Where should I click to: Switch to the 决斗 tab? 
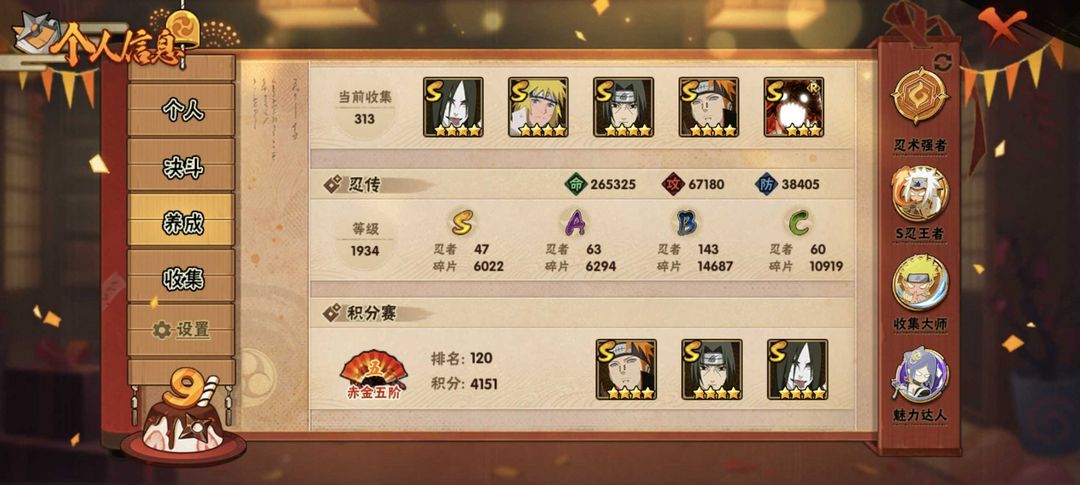click(182, 165)
